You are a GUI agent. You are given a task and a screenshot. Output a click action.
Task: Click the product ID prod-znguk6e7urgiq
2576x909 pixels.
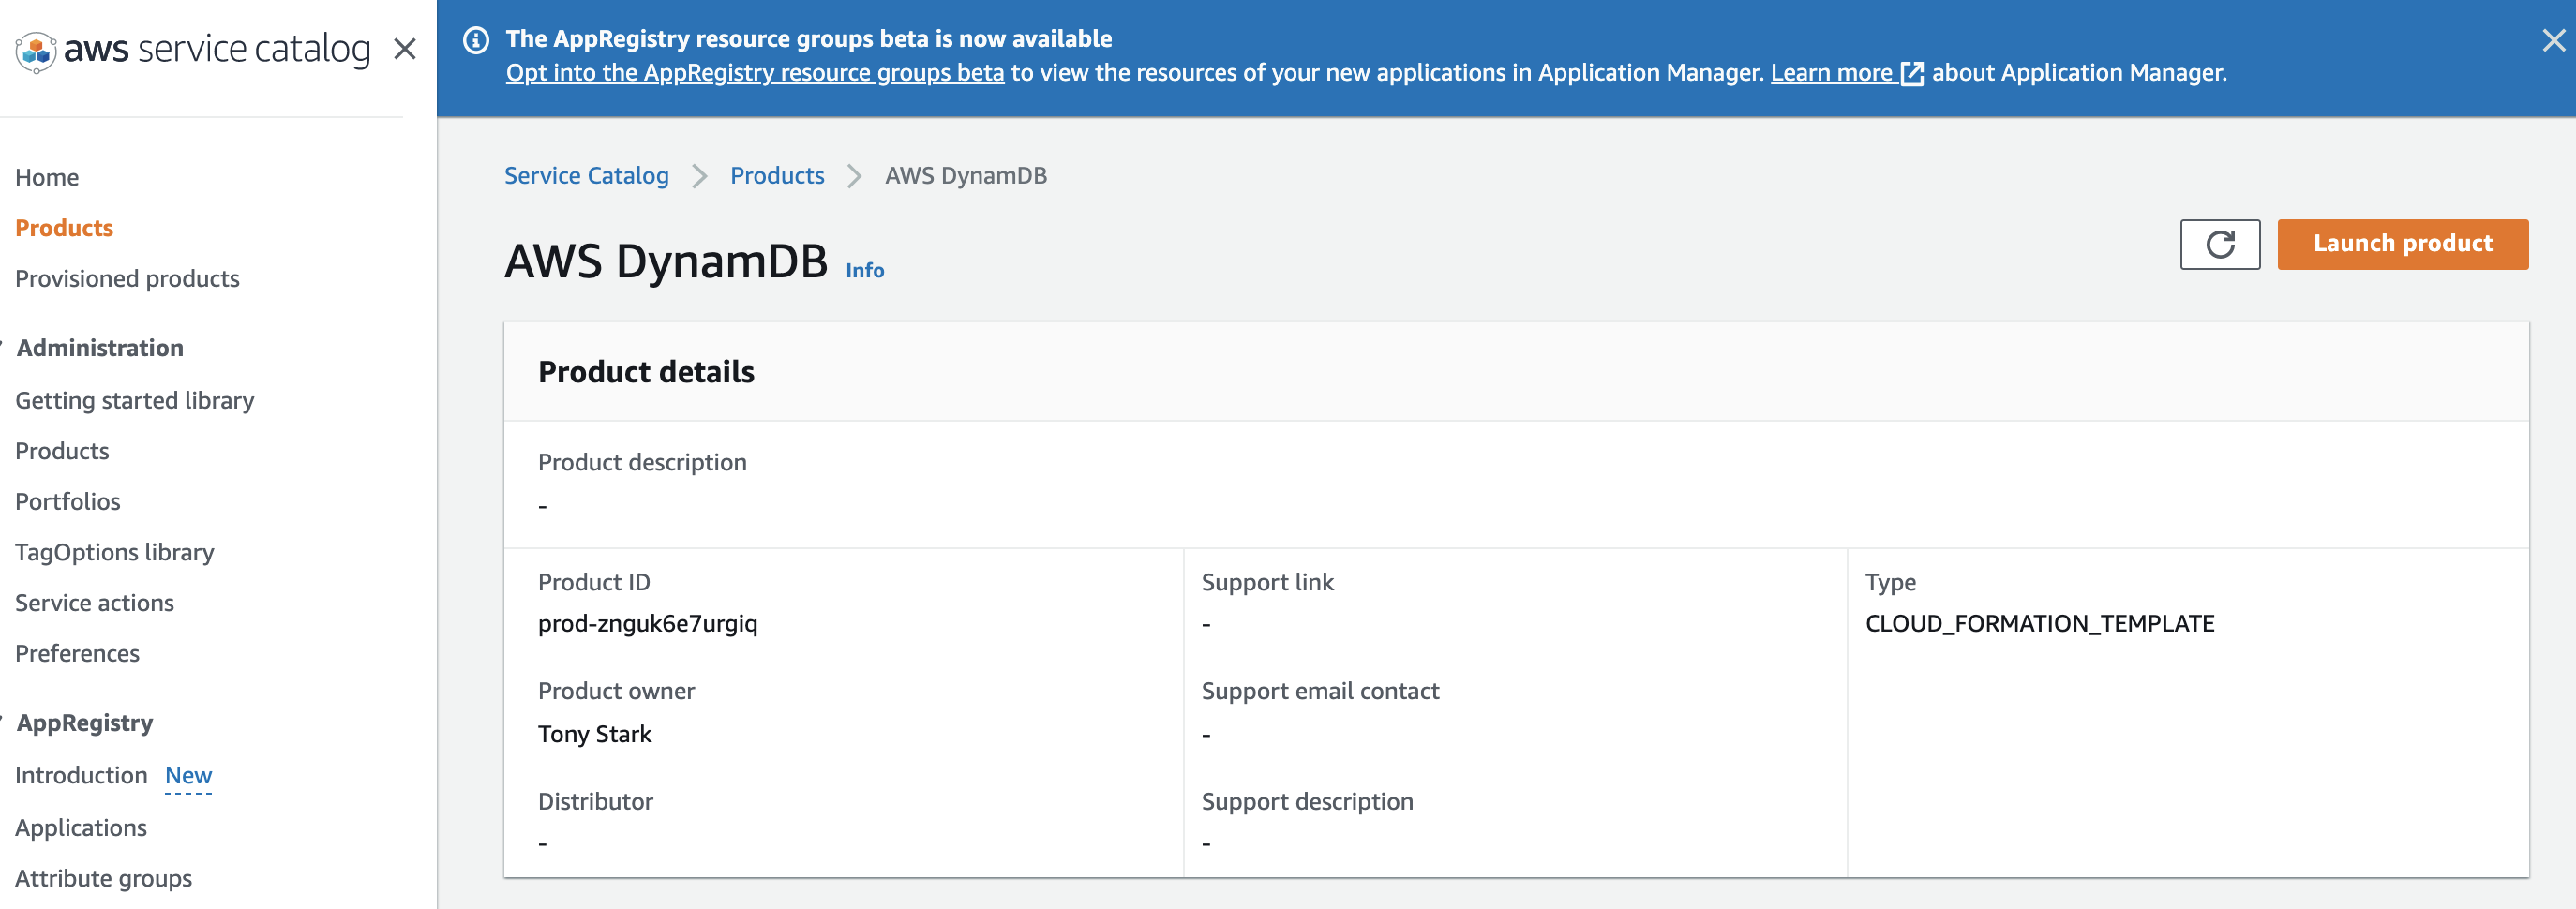pos(647,624)
